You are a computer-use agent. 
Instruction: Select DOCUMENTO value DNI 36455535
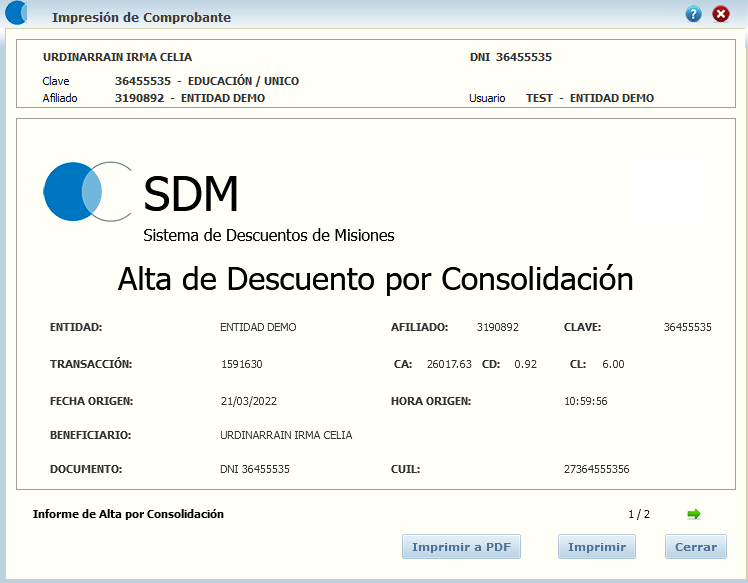click(x=255, y=469)
